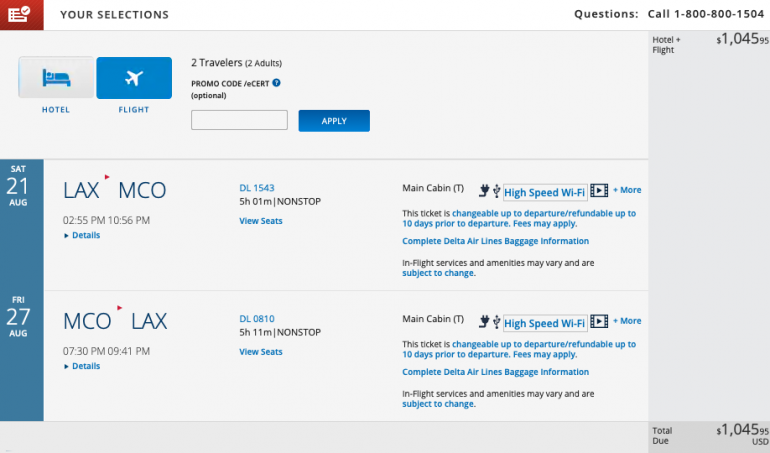The width and height of the screenshot is (770, 453).
Task: Show + More amenities for flight DL 0810
Action: coord(627,321)
